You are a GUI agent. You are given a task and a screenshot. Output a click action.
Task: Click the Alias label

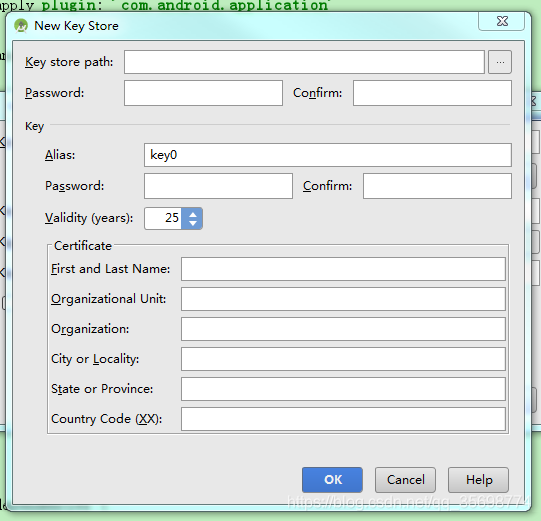60,155
